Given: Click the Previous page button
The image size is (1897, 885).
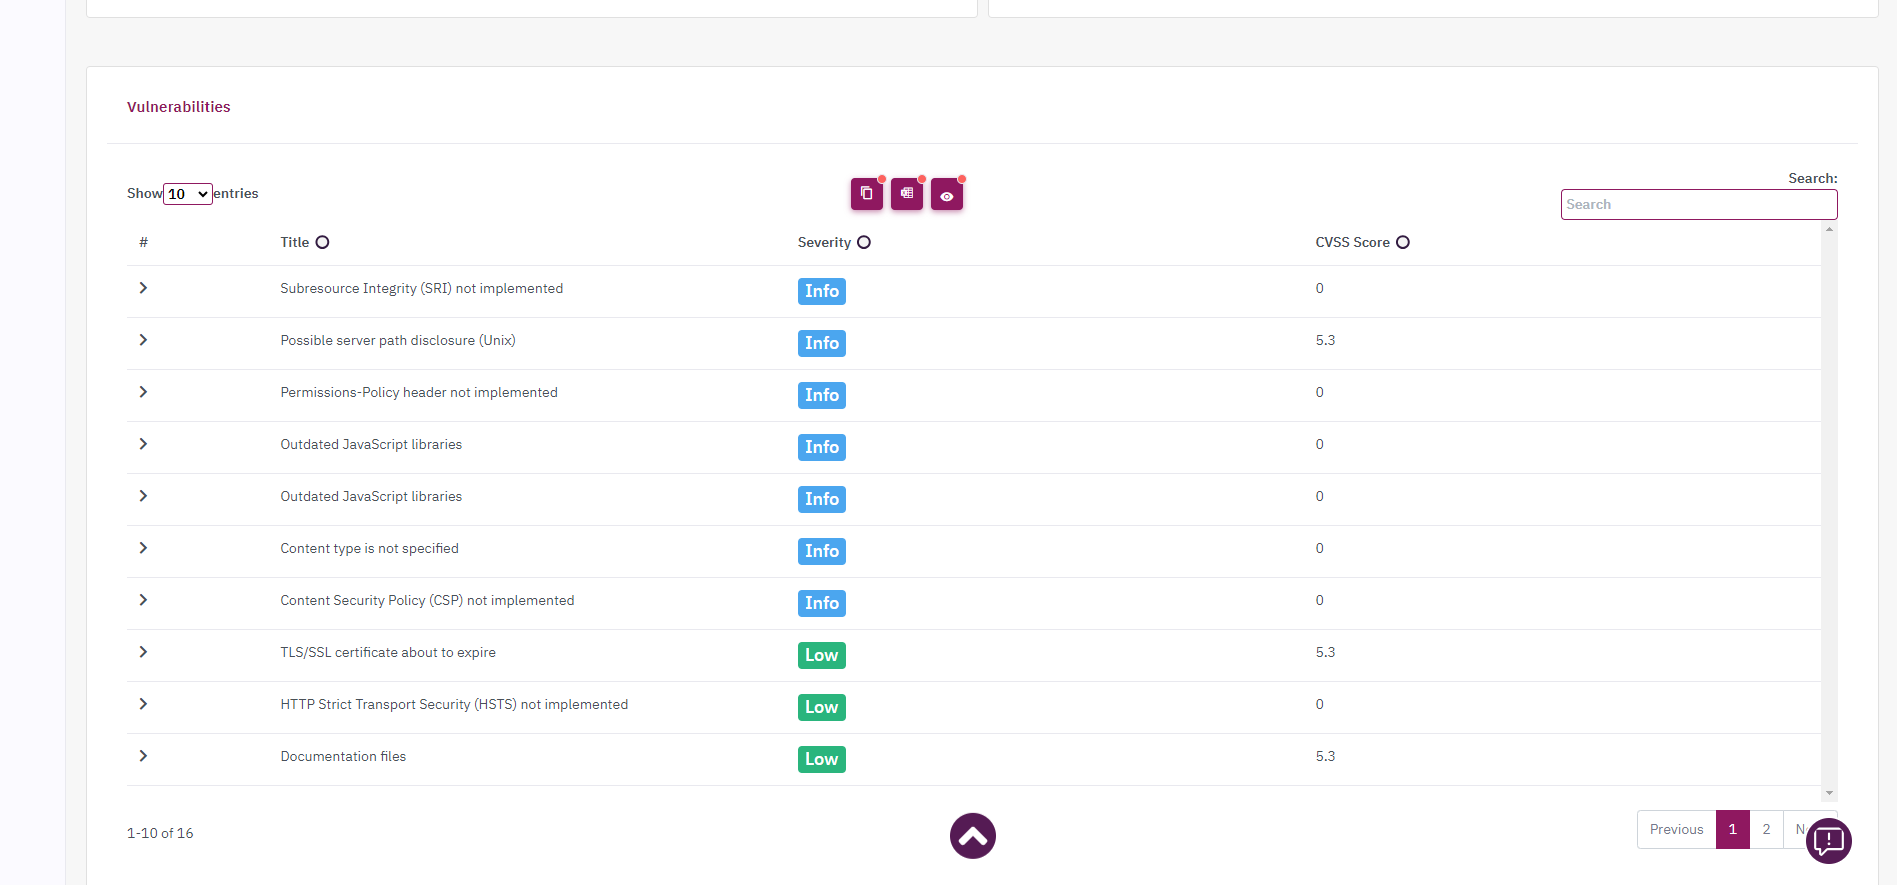Looking at the screenshot, I should pos(1676,829).
